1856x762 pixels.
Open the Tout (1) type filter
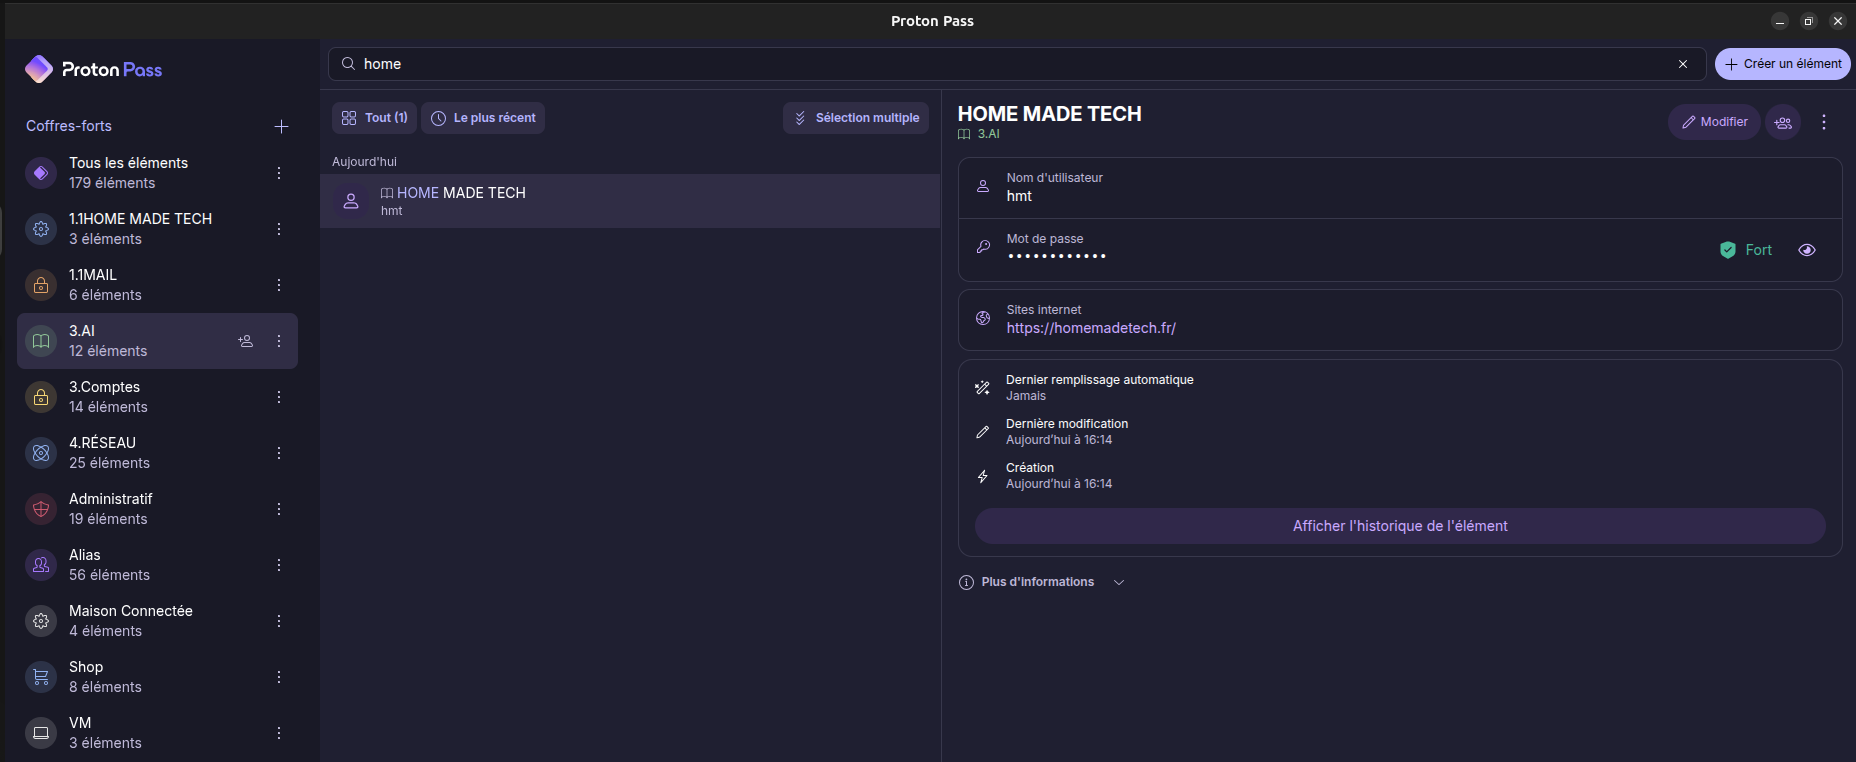[374, 118]
